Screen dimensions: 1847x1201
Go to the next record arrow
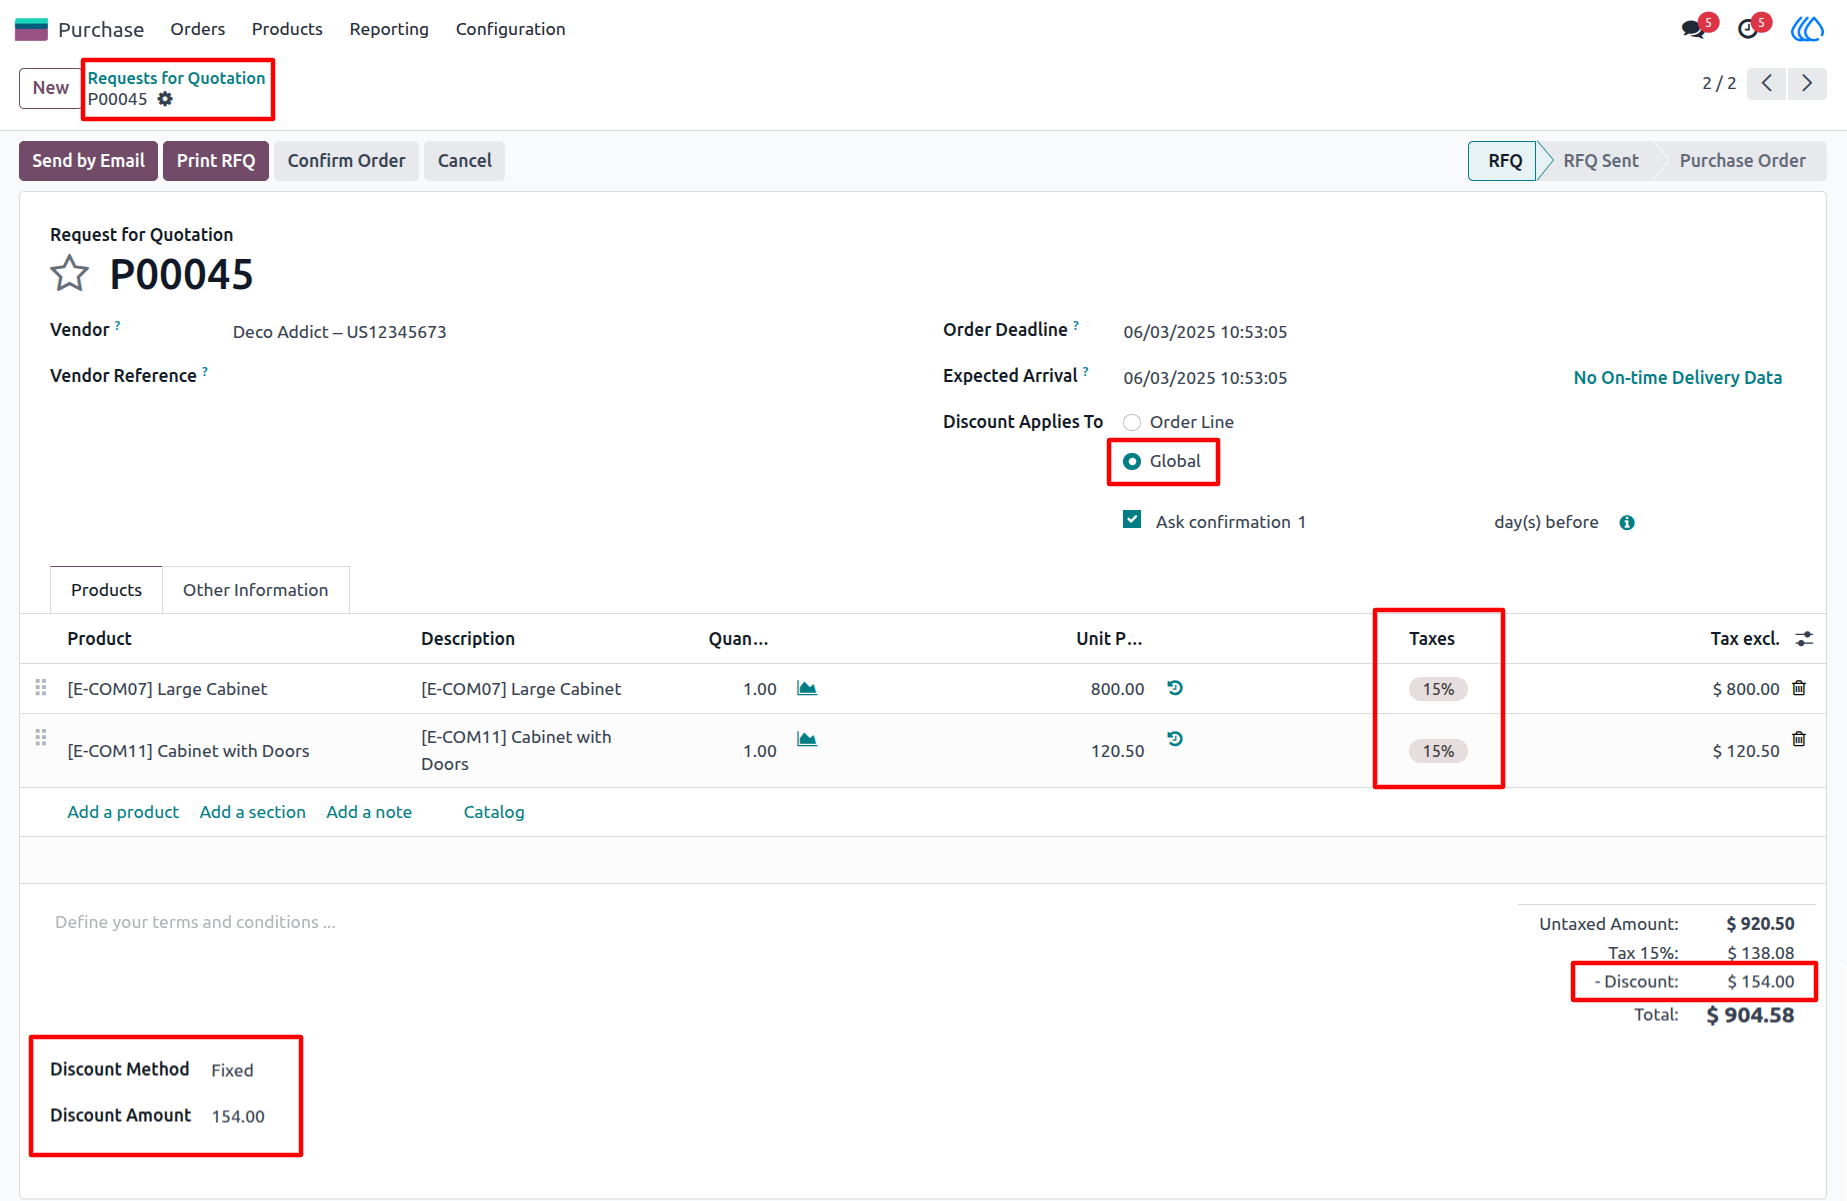1807,83
